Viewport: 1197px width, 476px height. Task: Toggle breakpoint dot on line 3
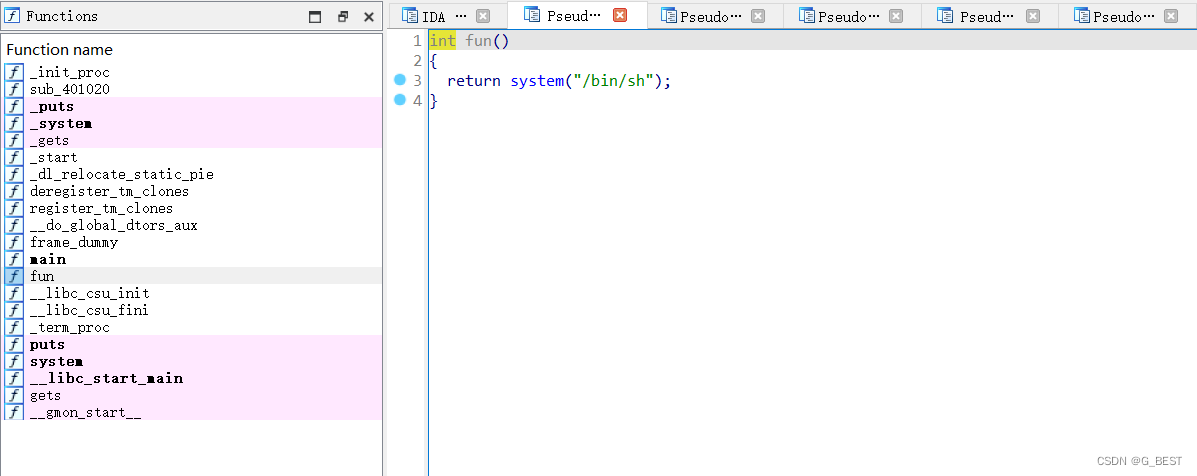pos(399,79)
